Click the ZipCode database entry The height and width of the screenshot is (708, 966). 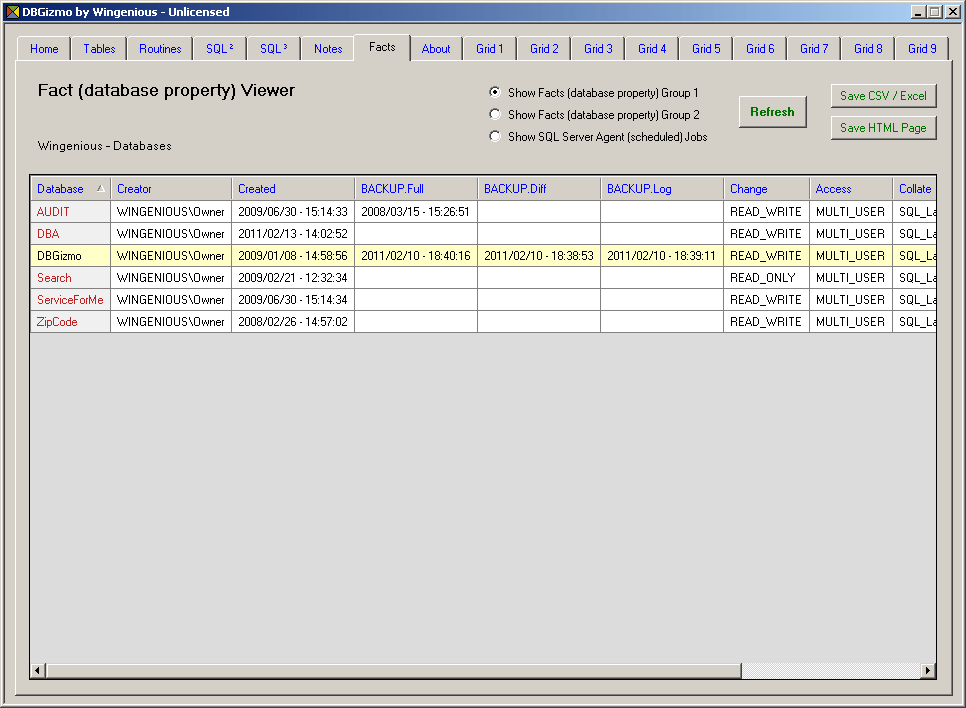[57, 322]
